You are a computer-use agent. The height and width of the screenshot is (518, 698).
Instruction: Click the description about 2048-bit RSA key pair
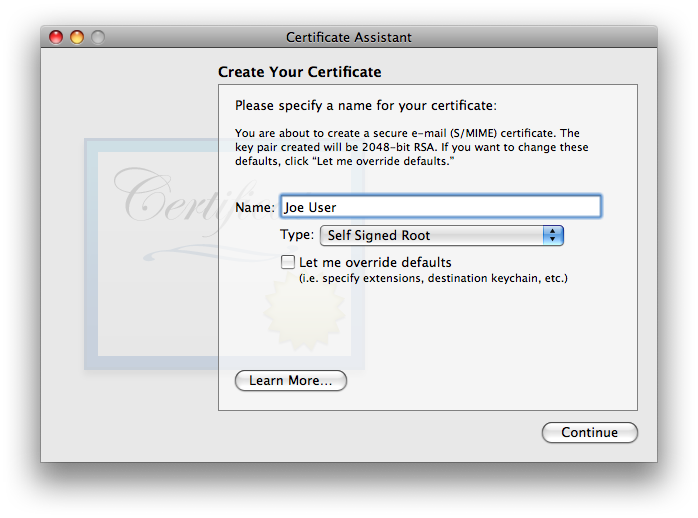pos(412,147)
